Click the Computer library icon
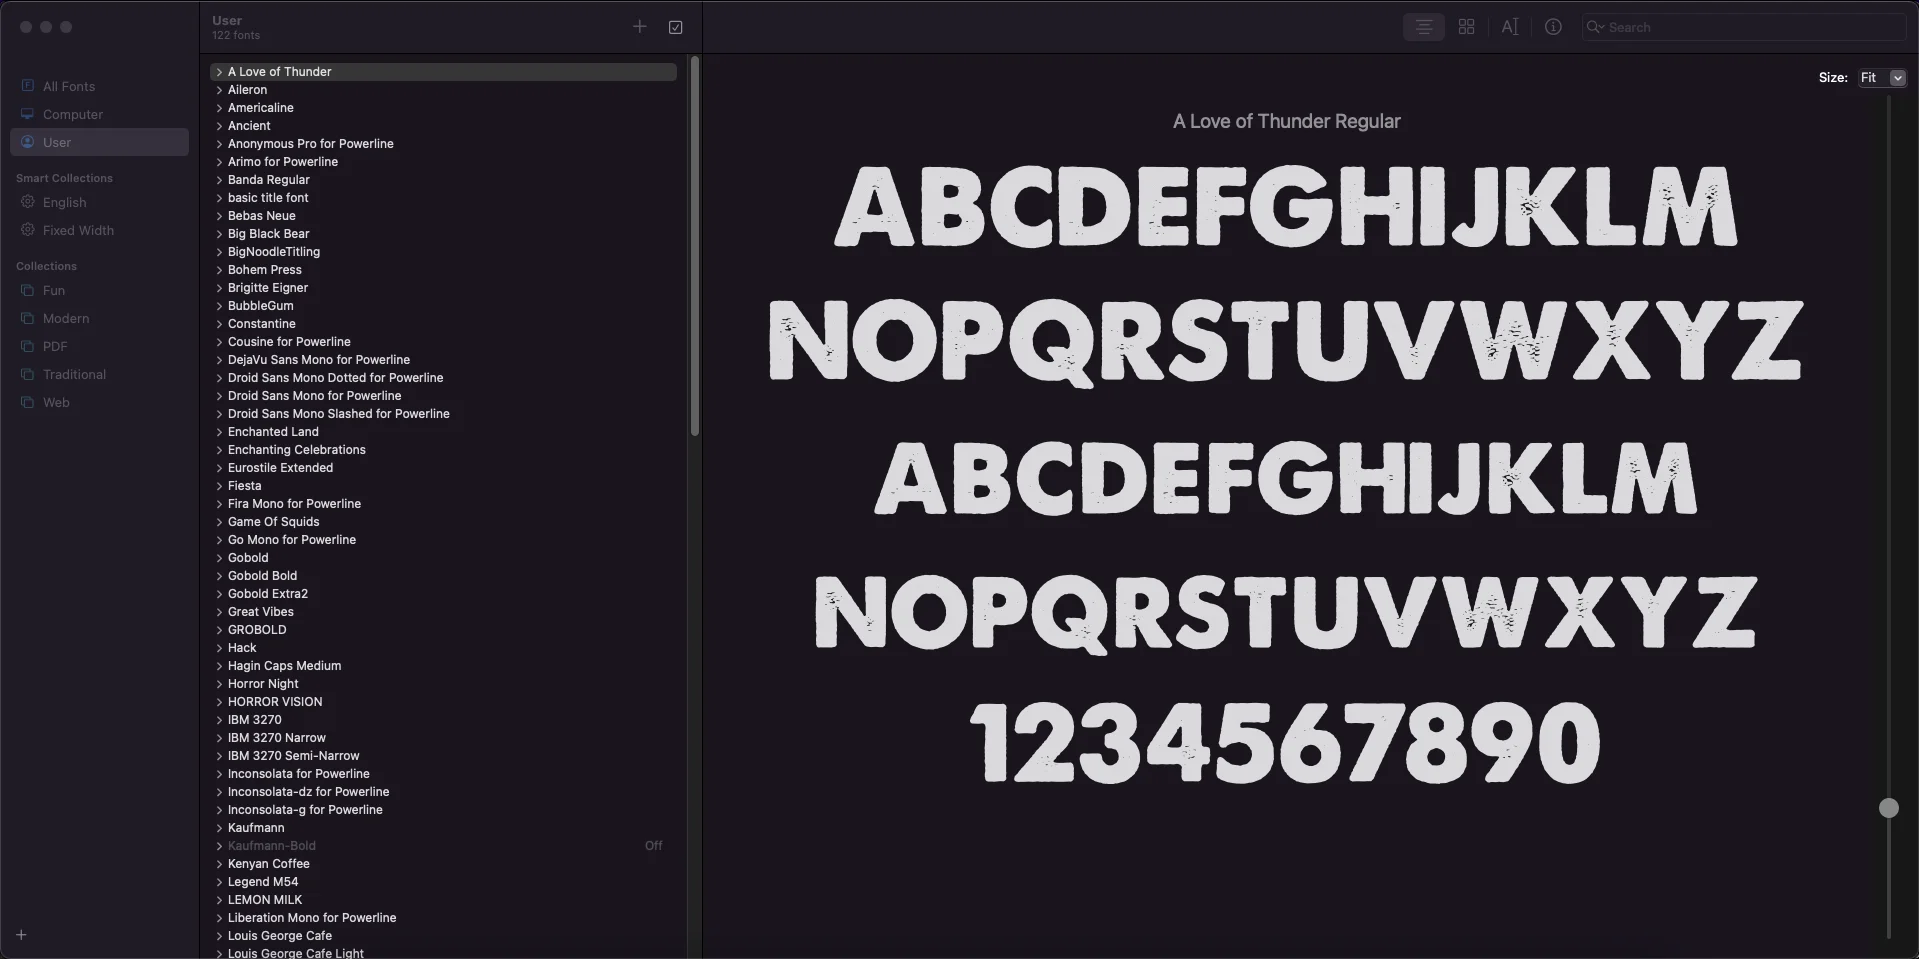 coord(28,114)
